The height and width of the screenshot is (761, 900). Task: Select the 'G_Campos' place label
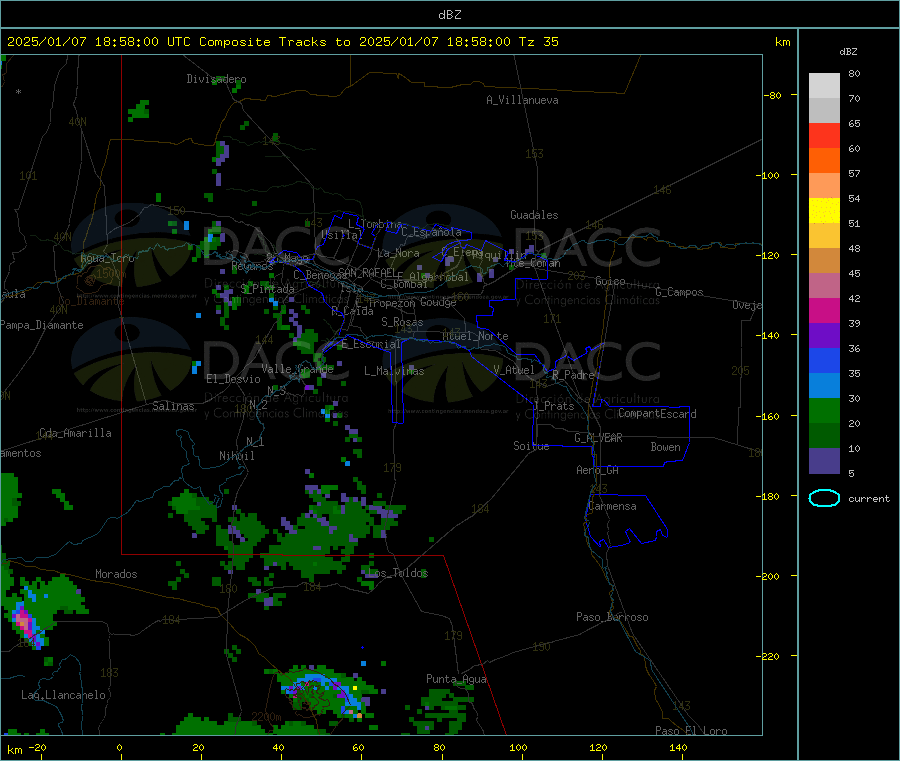(680, 292)
